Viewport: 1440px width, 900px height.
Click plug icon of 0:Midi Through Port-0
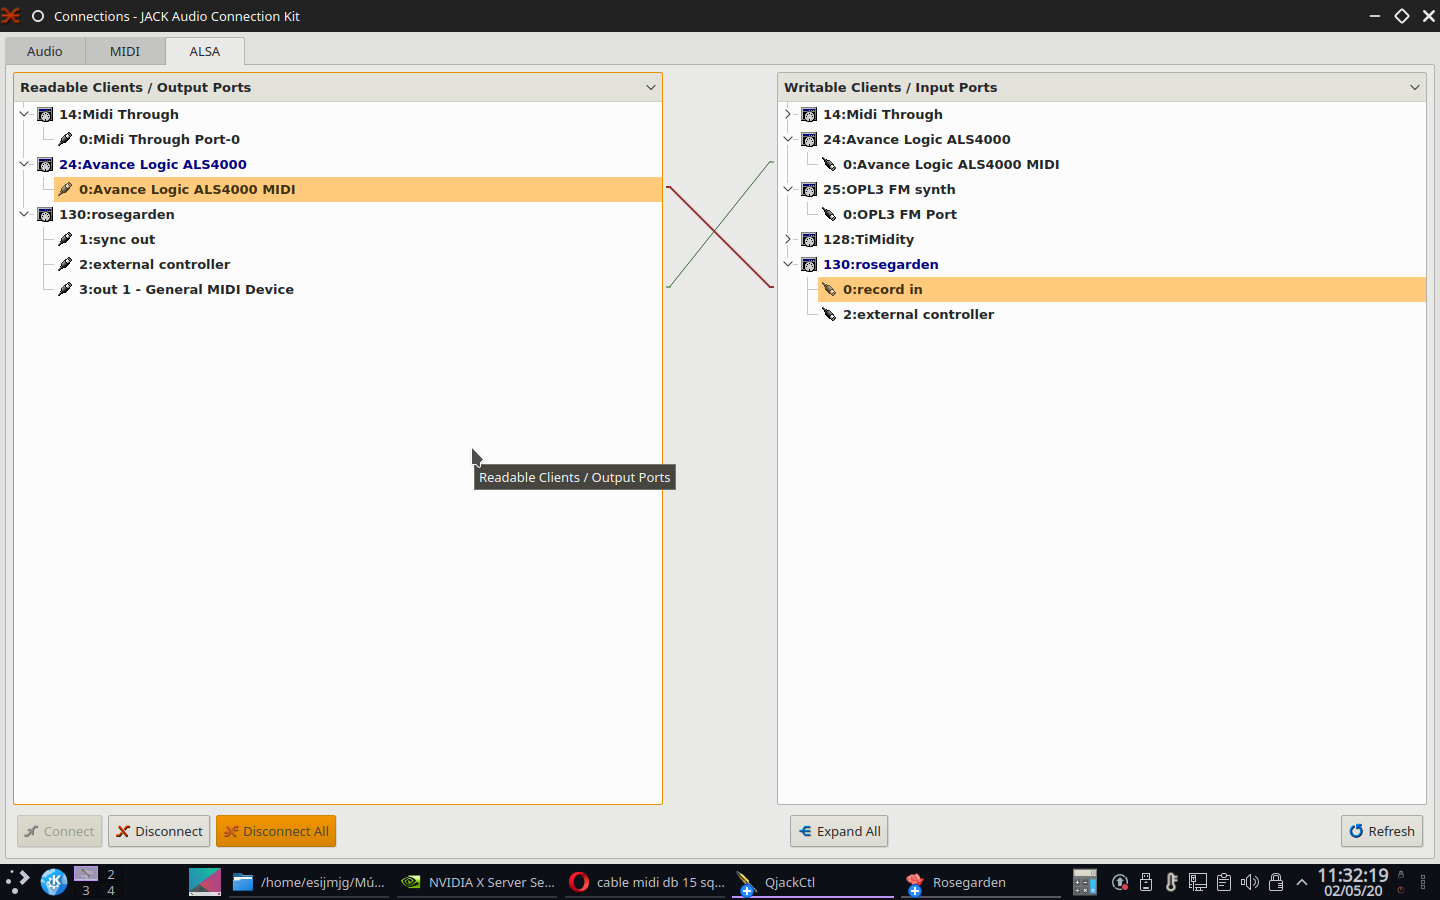(65, 139)
